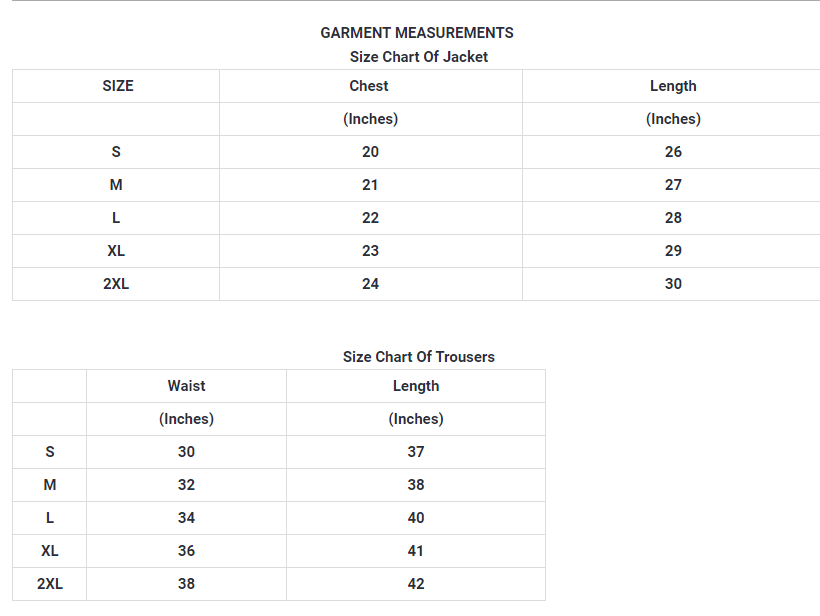The width and height of the screenshot is (820, 616).
Task: Click trousers length value 40 for size L
Action: (416, 518)
